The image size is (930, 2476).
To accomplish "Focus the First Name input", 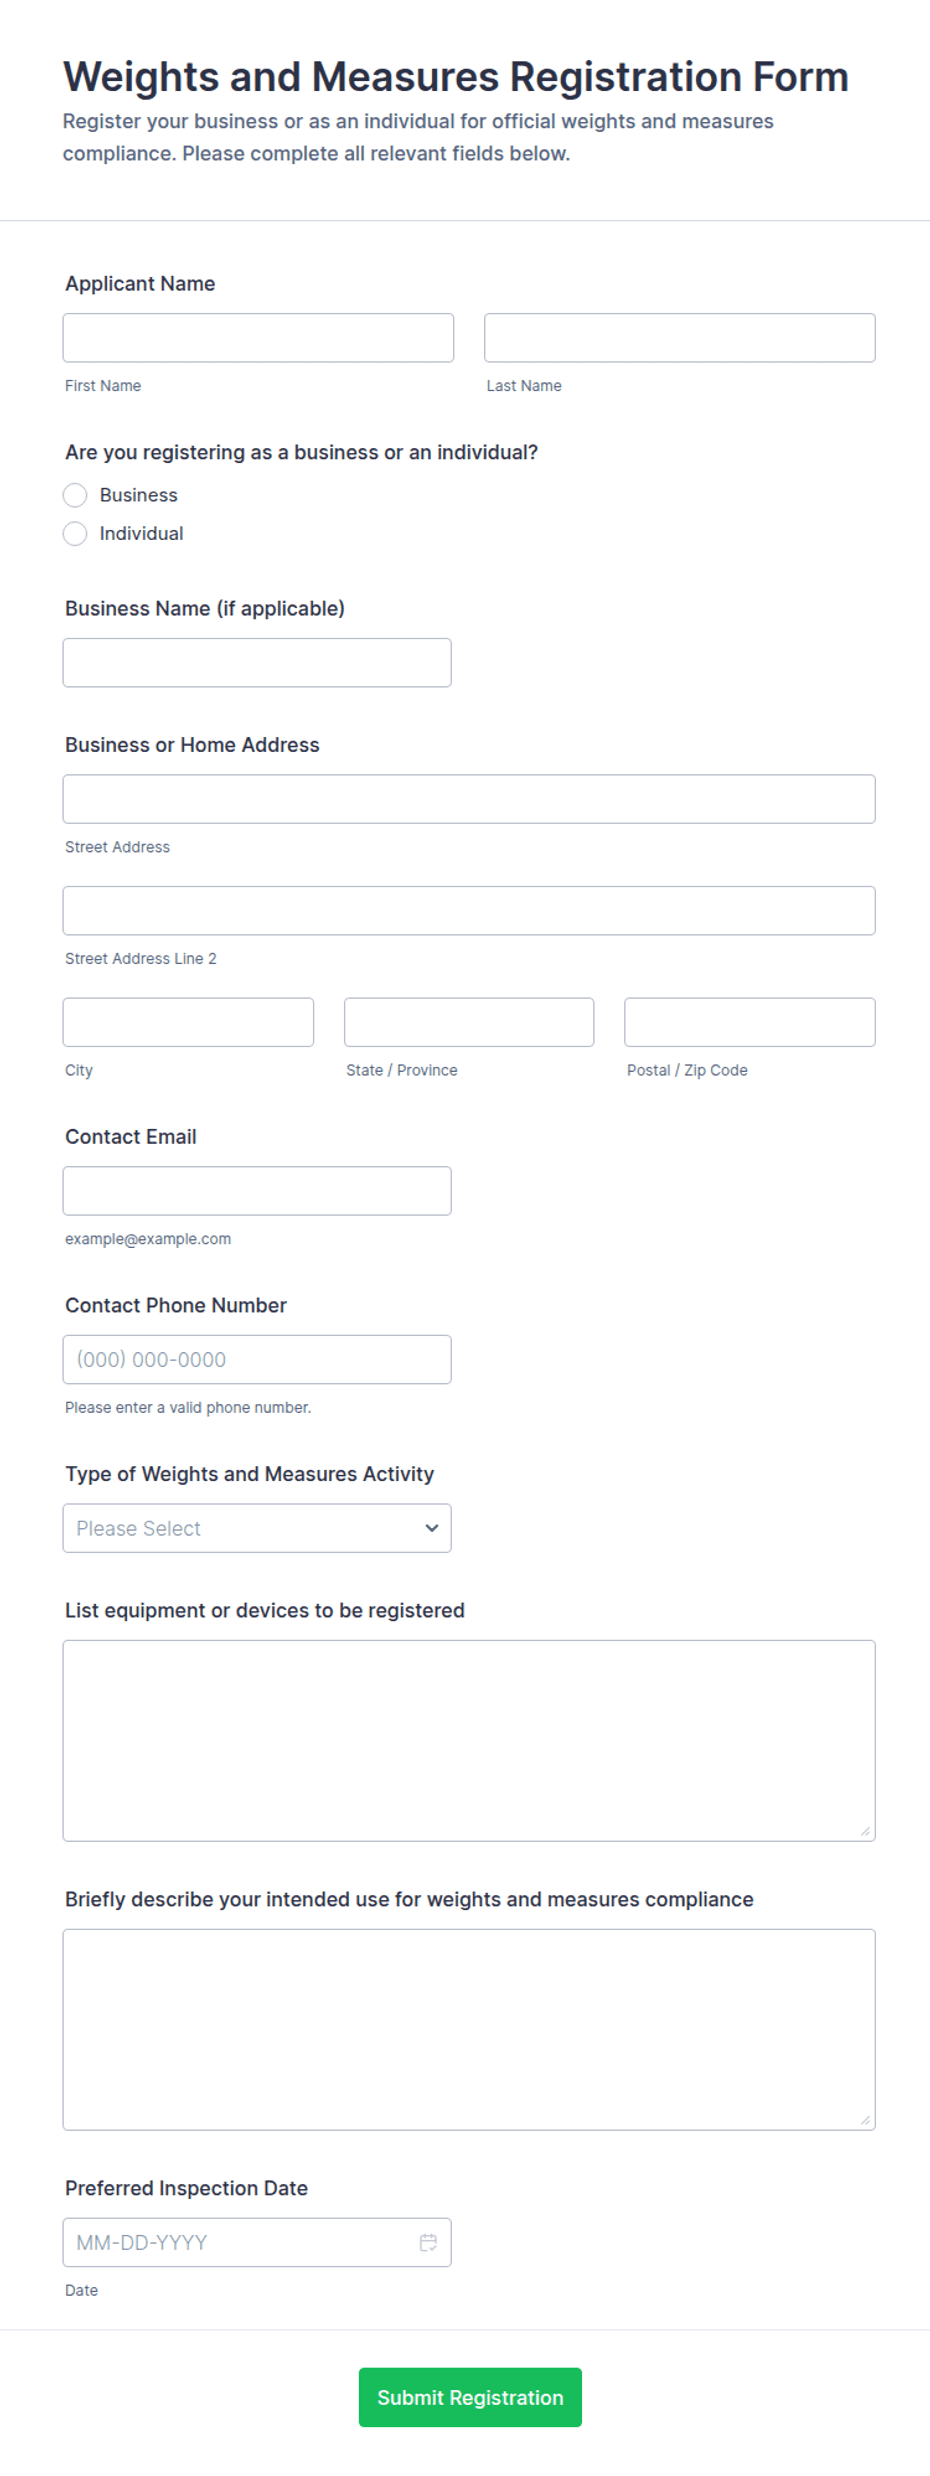I will 258,338.
